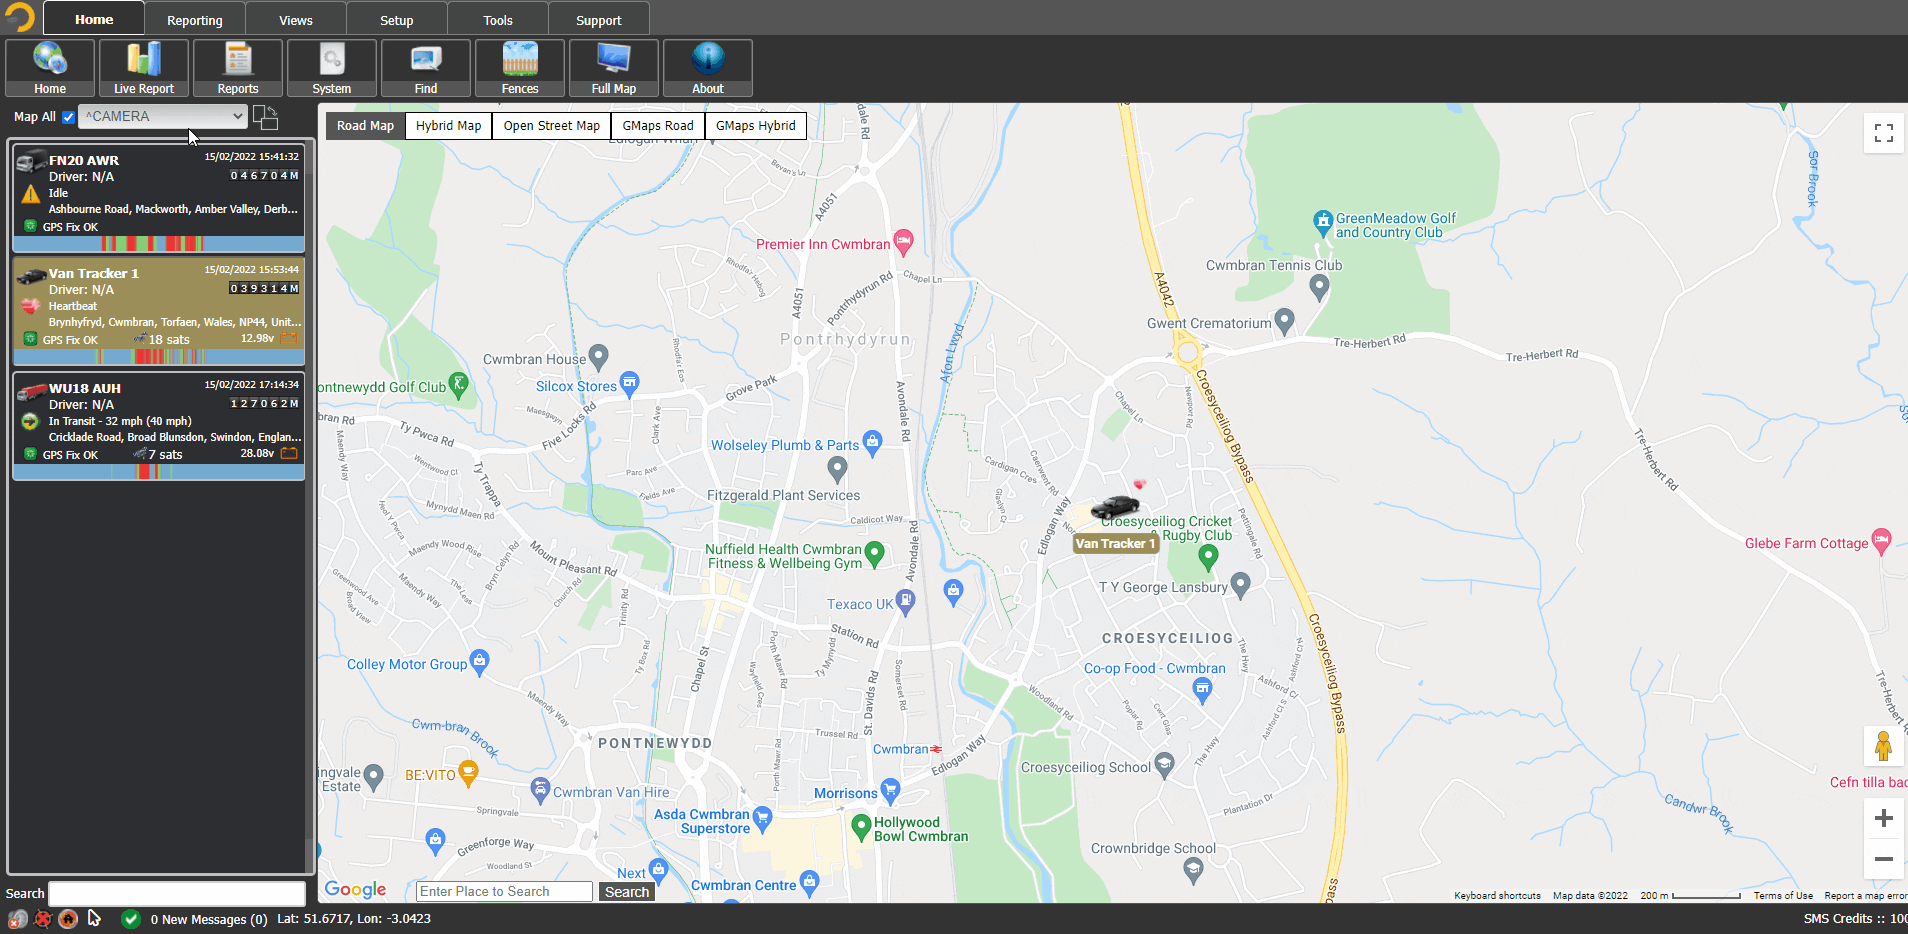Image resolution: width=1908 pixels, height=934 pixels.
Task: Switch map to Hybrid Map
Action: point(448,126)
